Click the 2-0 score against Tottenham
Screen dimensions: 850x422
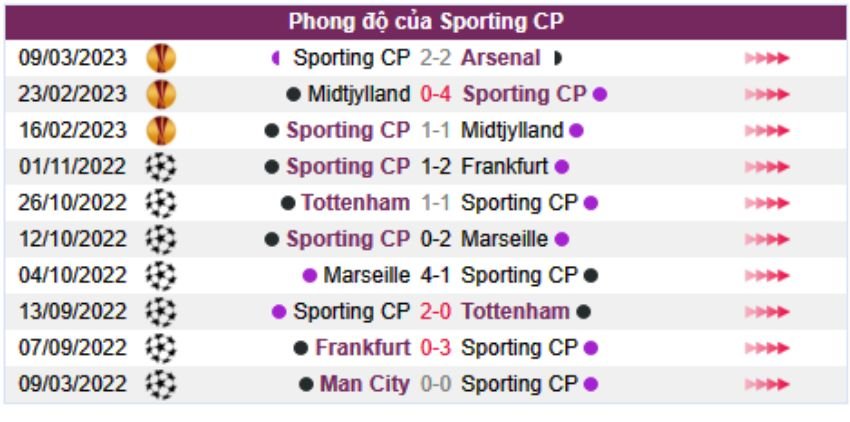[x=436, y=311]
